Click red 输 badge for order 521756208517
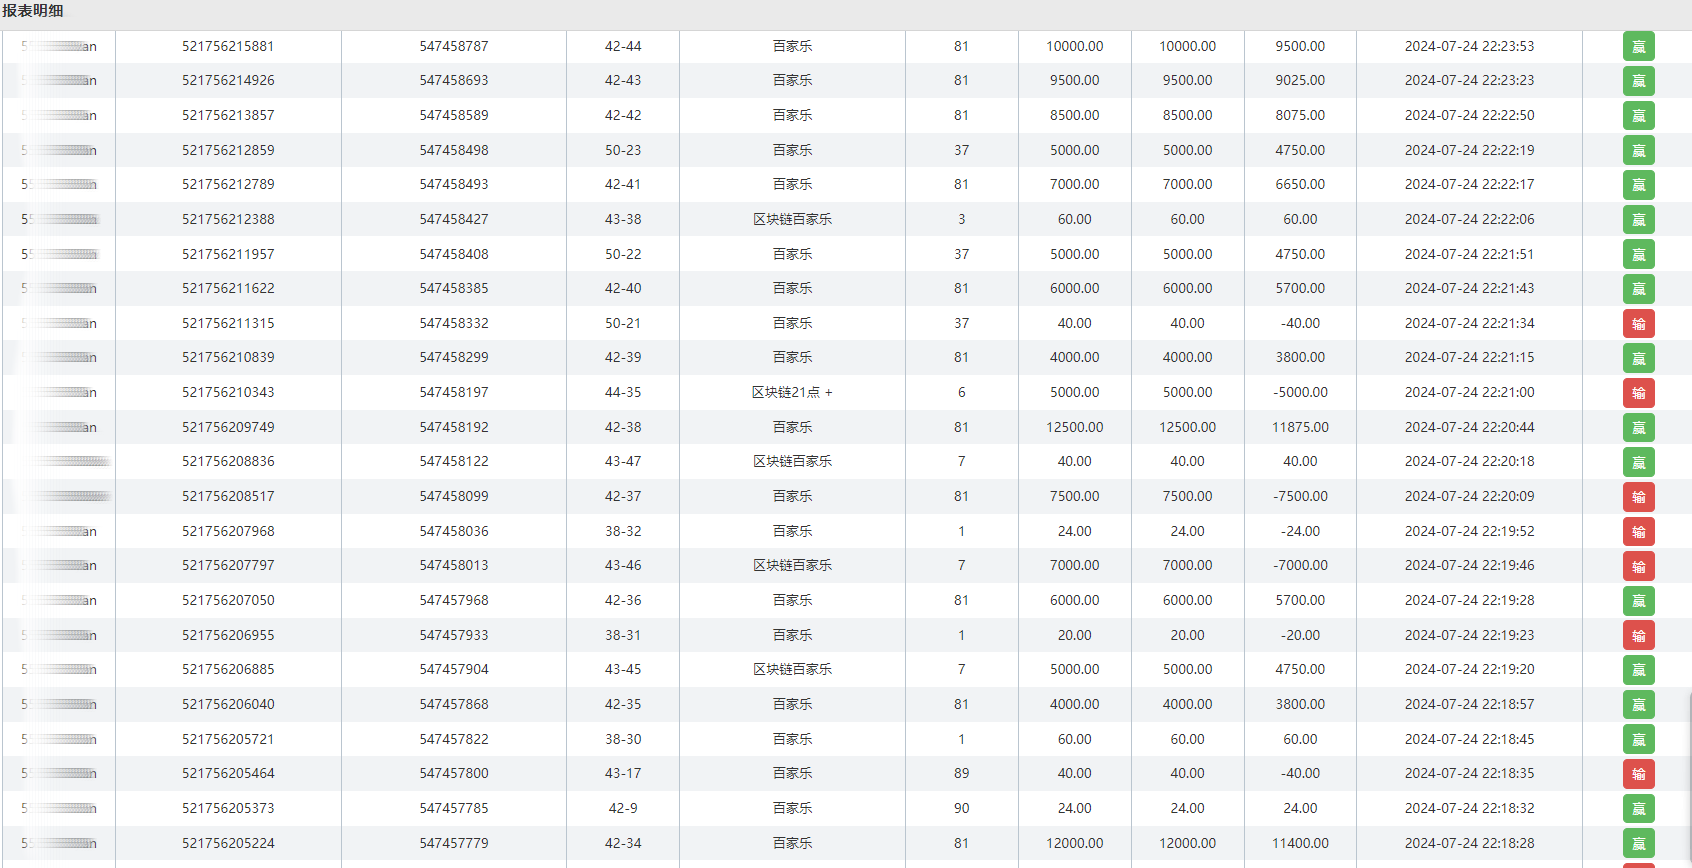1692x868 pixels. (1638, 497)
